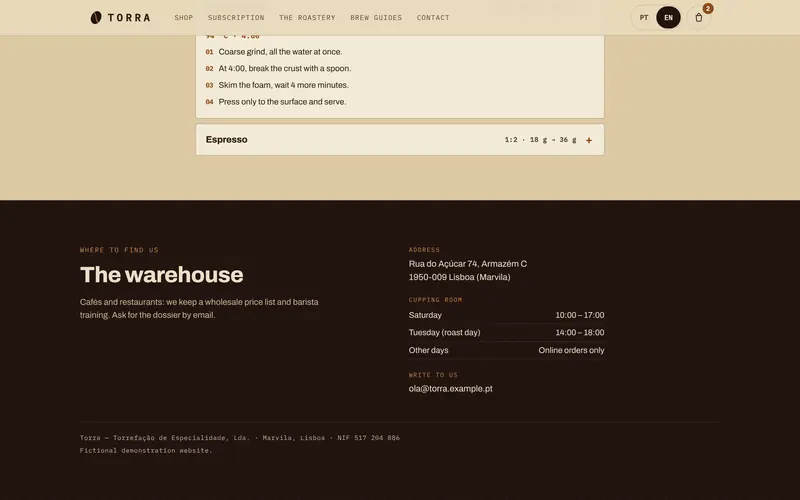Click the 'CUPPING ROOM' label
The height and width of the screenshot is (500, 800).
pos(435,300)
